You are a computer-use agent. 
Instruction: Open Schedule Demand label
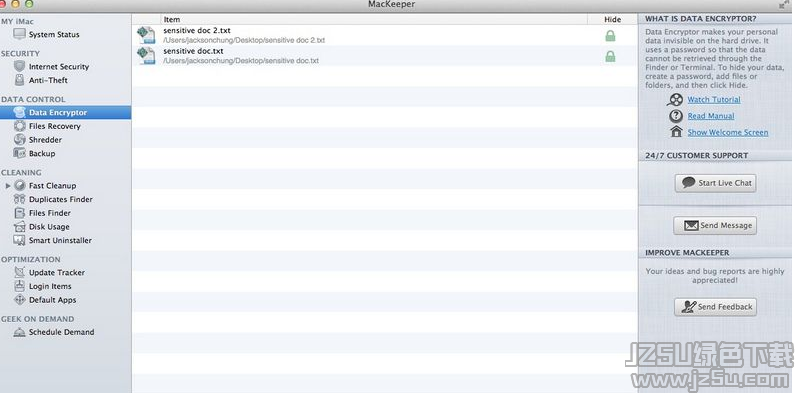tap(61, 332)
